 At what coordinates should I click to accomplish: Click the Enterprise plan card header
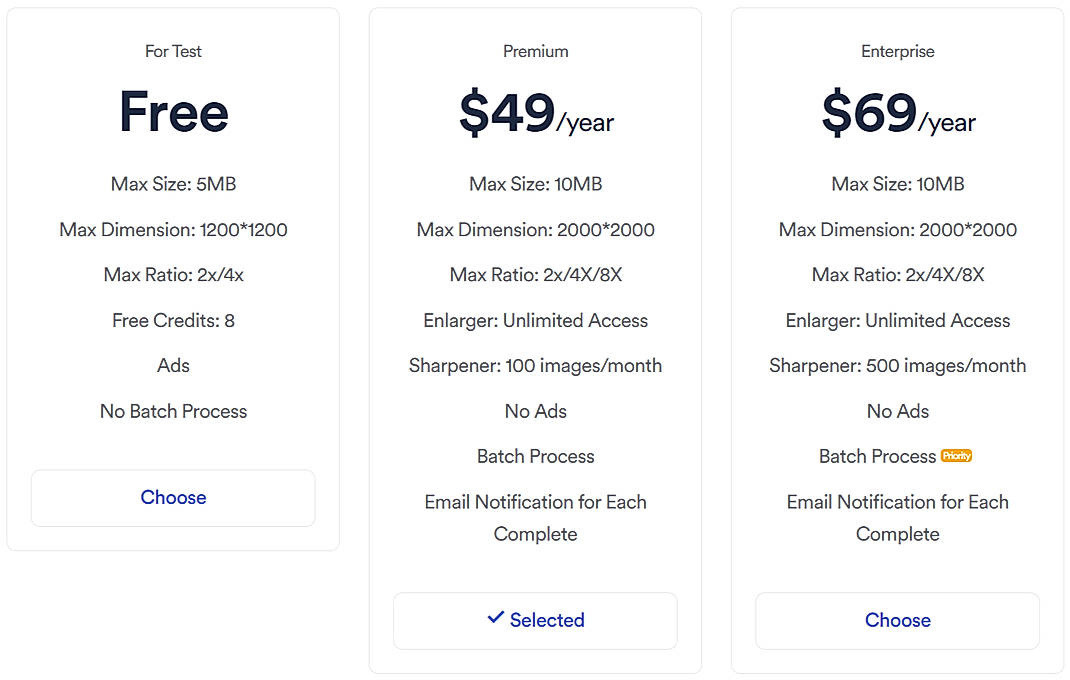tap(897, 51)
